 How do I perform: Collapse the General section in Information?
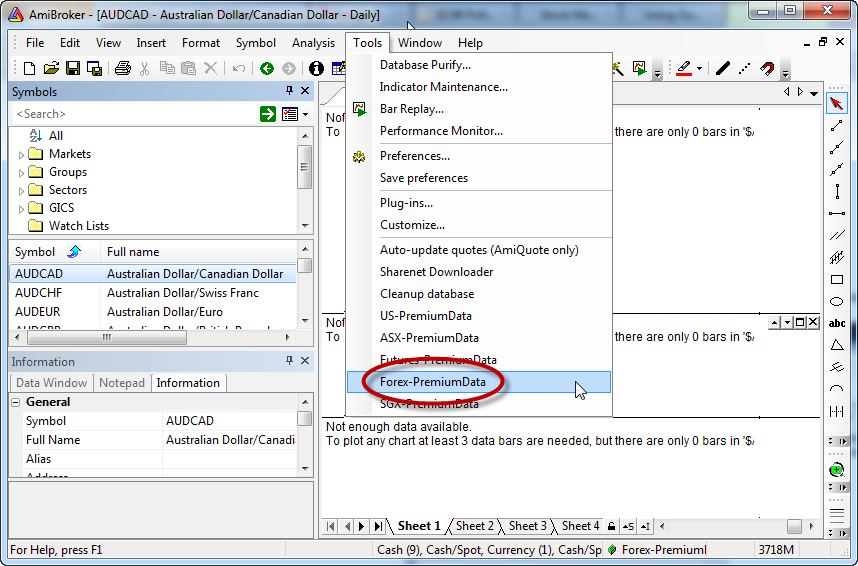point(16,402)
